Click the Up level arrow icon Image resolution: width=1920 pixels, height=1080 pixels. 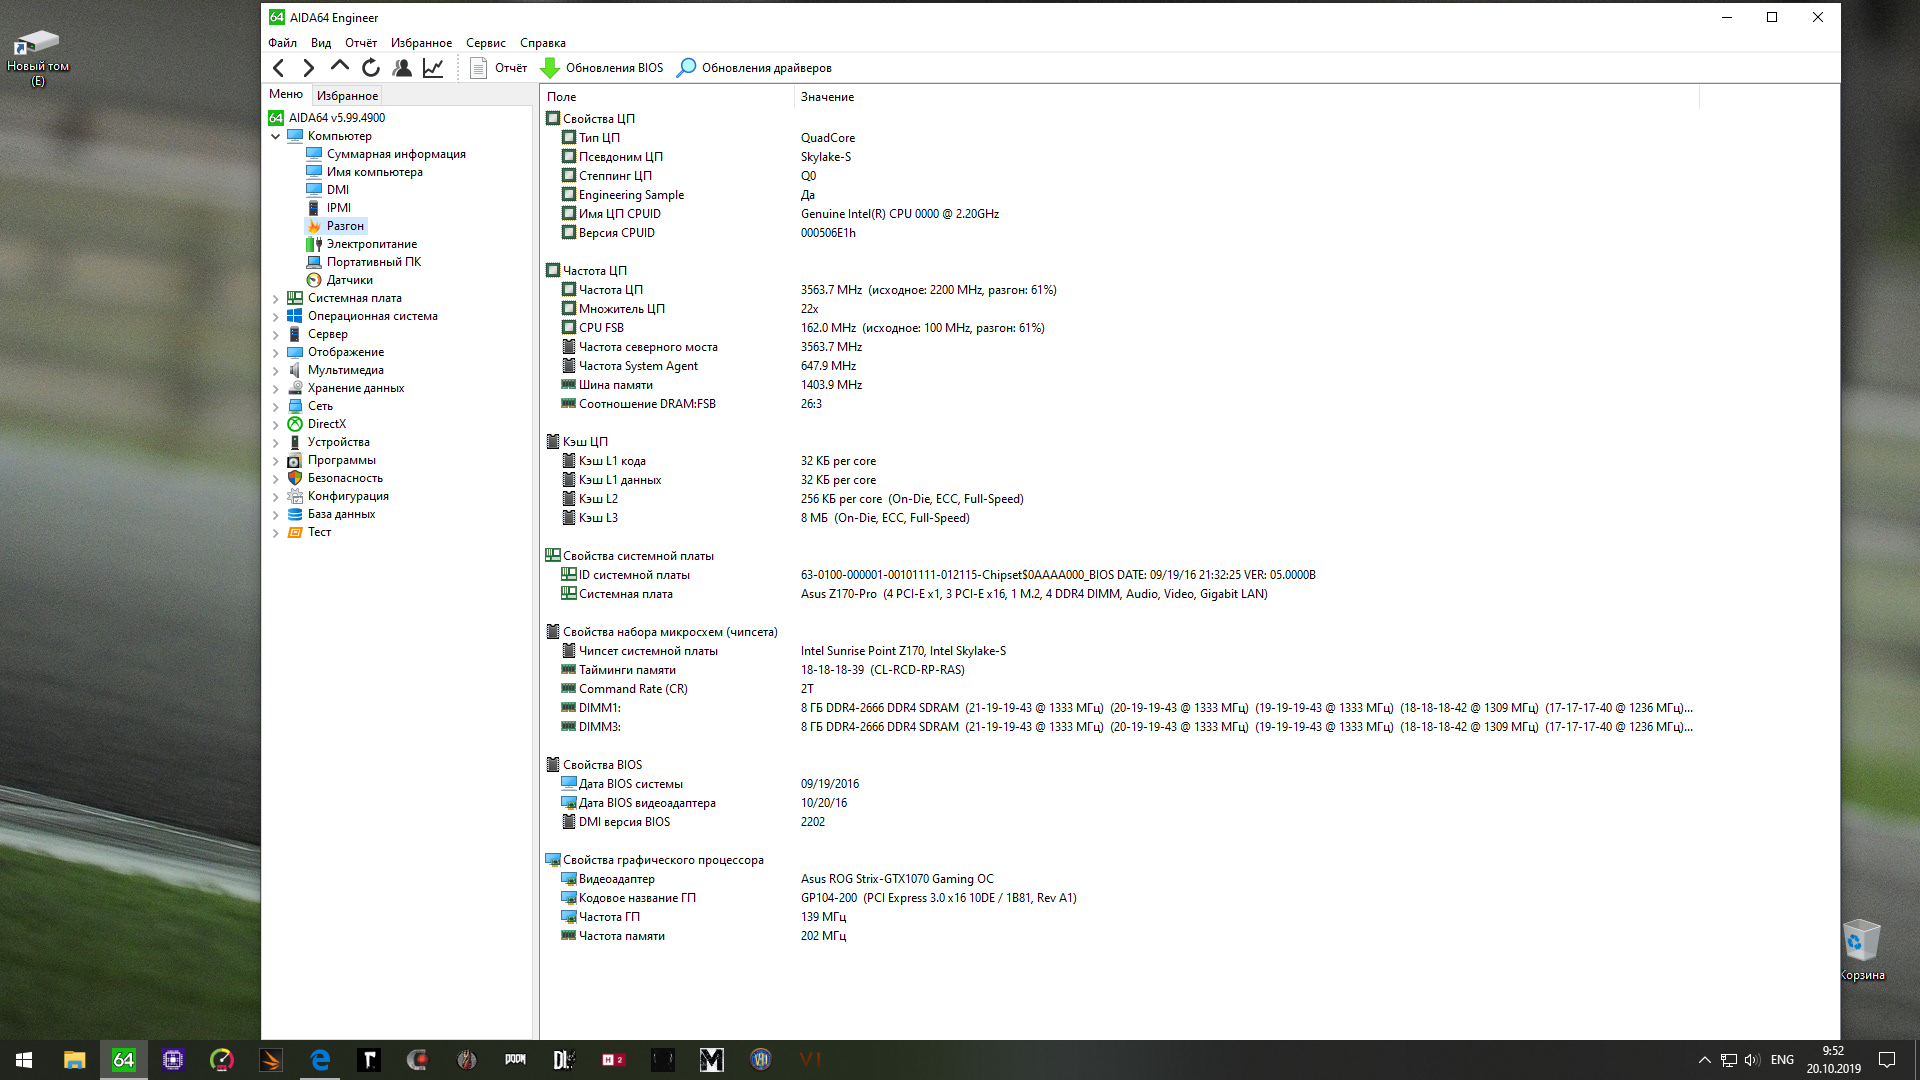pyautogui.click(x=340, y=67)
